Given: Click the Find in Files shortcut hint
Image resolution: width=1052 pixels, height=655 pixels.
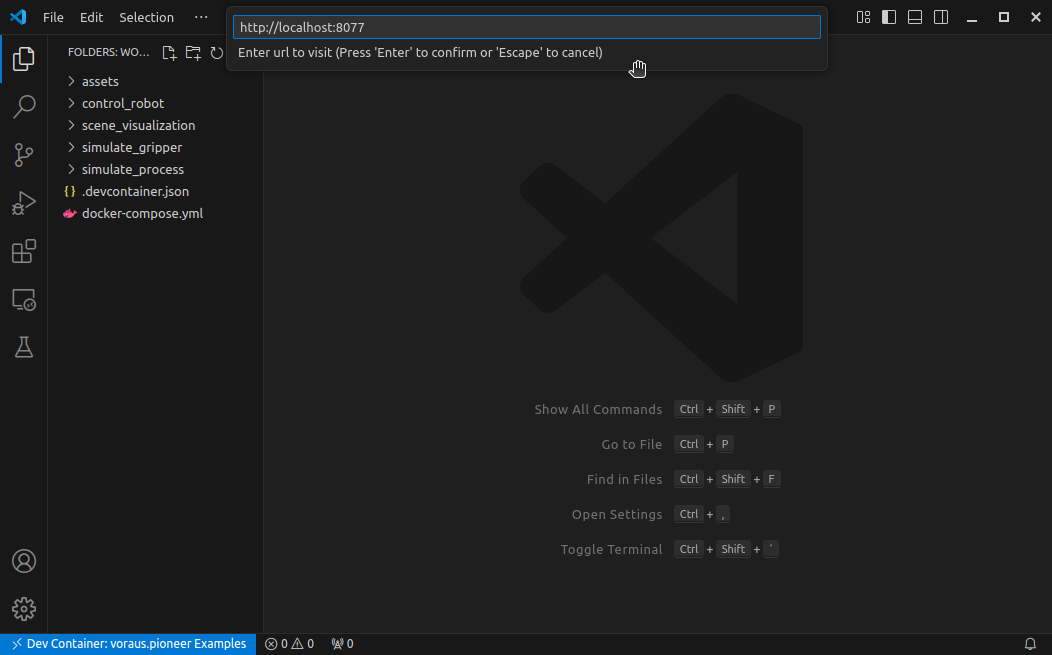Looking at the screenshot, I should [684, 479].
